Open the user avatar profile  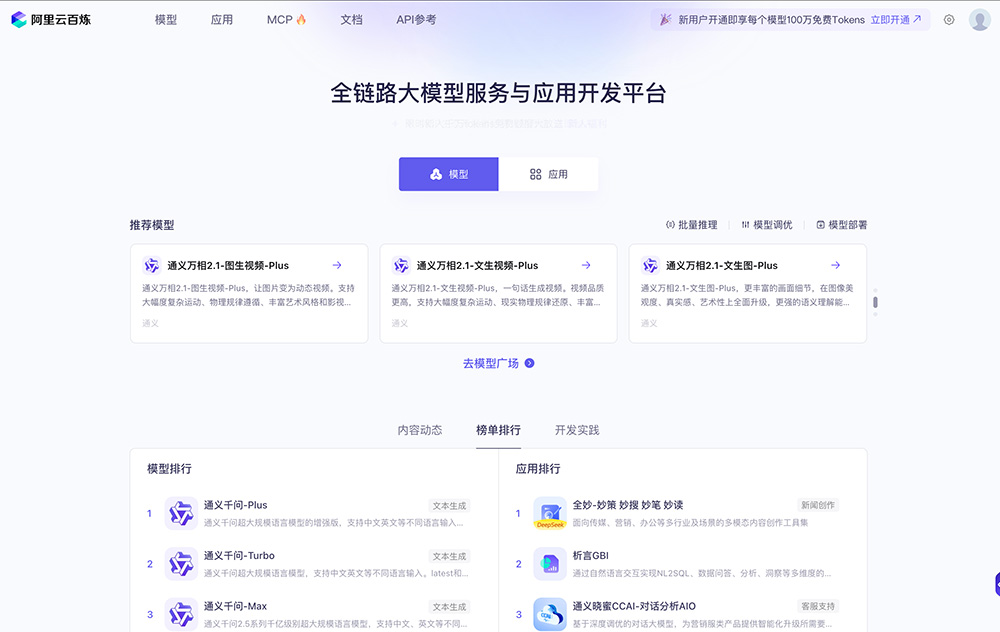click(980, 20)
